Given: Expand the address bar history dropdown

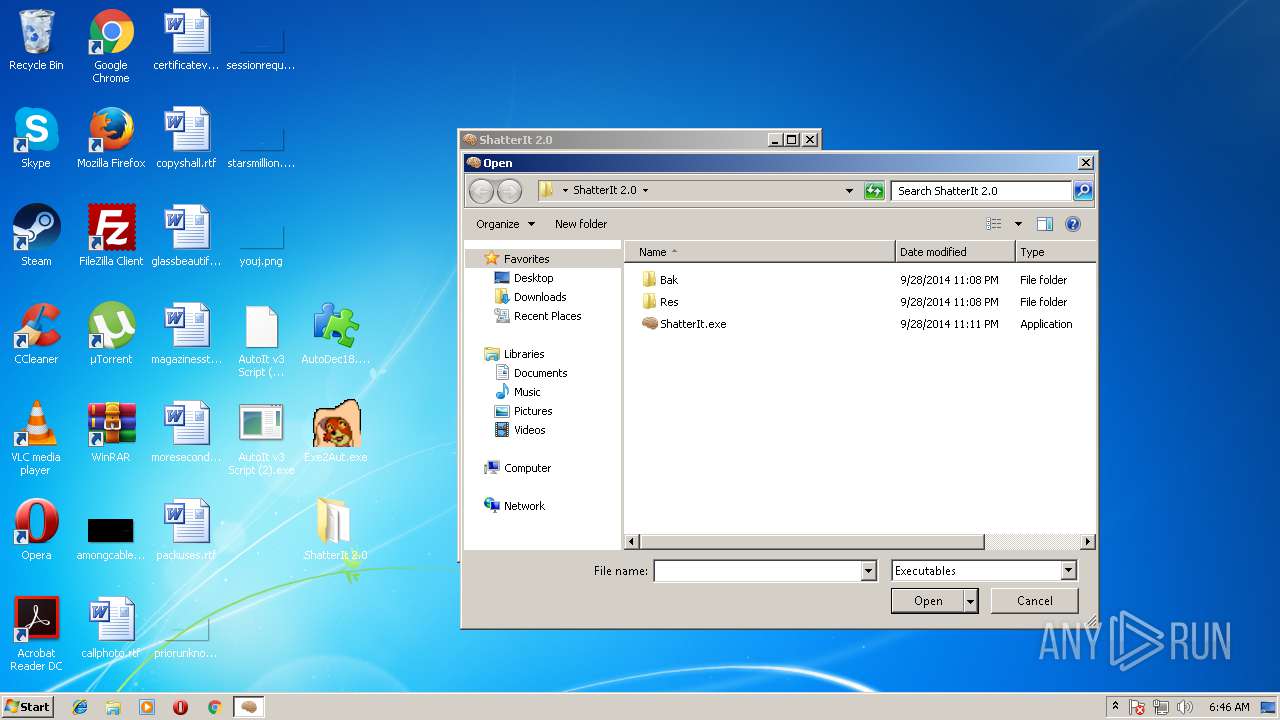Looking at the screenshot, I should [849, 191].
